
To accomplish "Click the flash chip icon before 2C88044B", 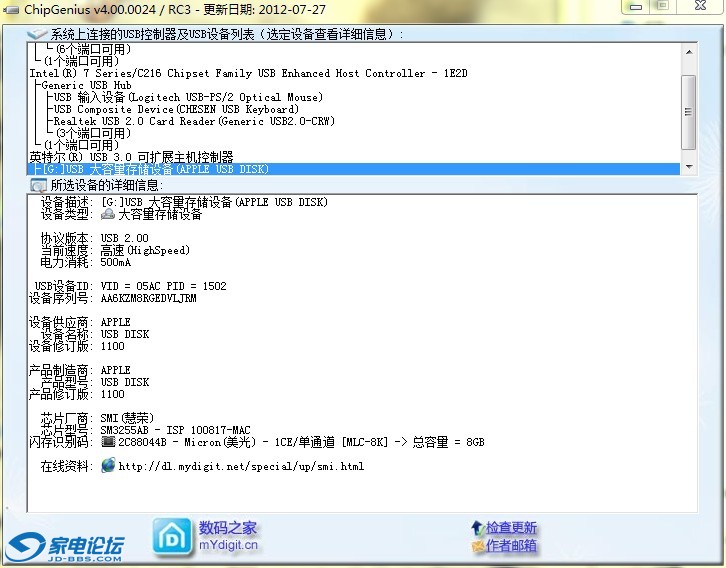I will click(x=108, y=442).
